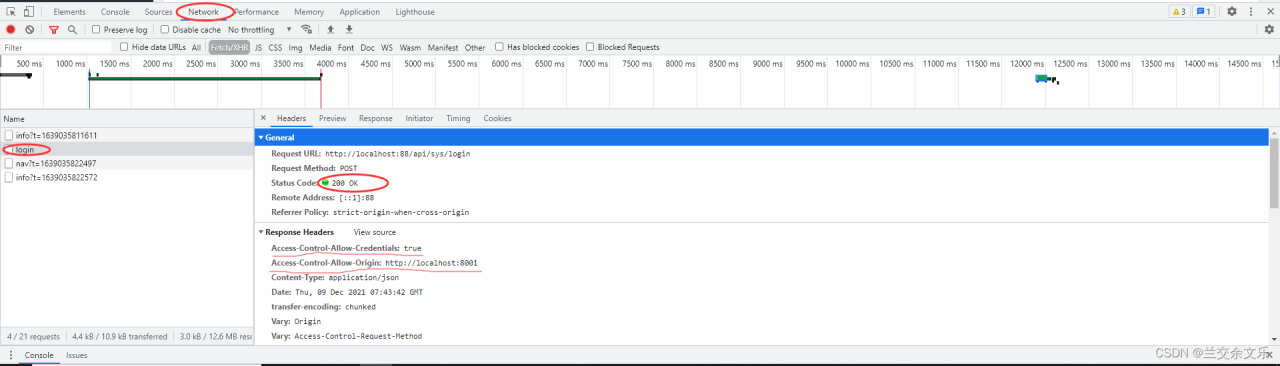This screenshot has width=1280, height=366.
Task: Open network settings gear icon
Action: (x=1269, y=30)
